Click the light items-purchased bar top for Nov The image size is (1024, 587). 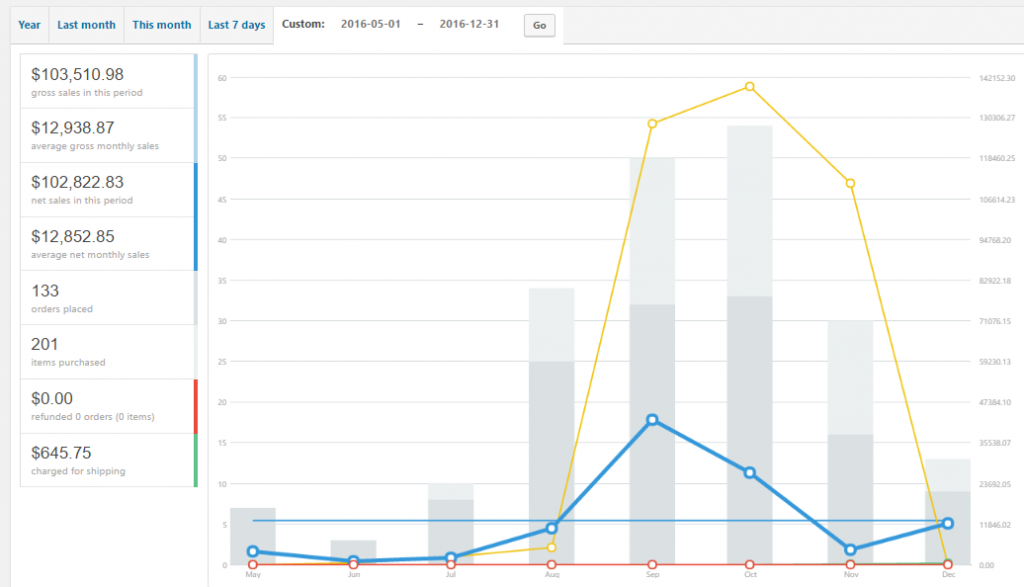tap(850, 377)
